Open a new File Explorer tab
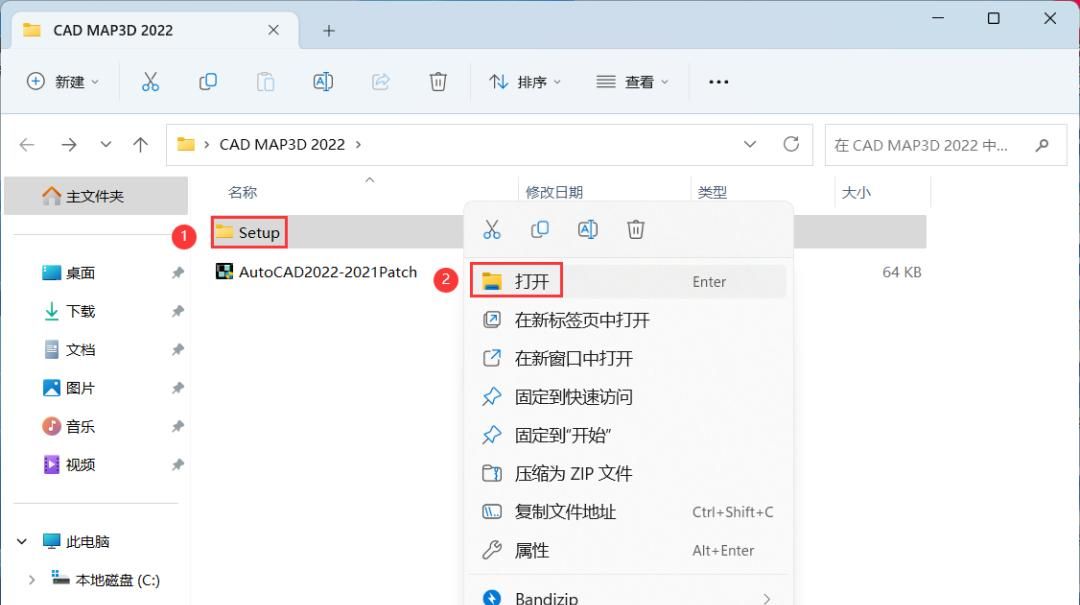The image size is (1080, 605). (328, 30)
